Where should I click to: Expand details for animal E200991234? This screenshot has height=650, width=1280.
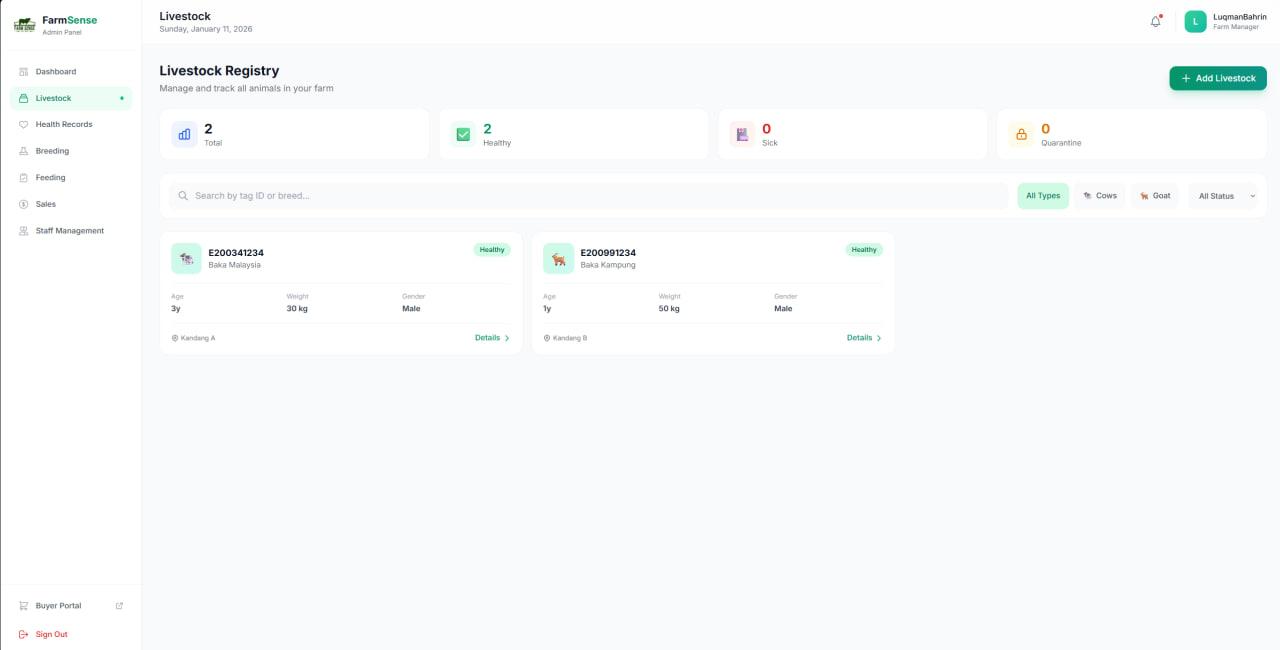click(863, 338)
